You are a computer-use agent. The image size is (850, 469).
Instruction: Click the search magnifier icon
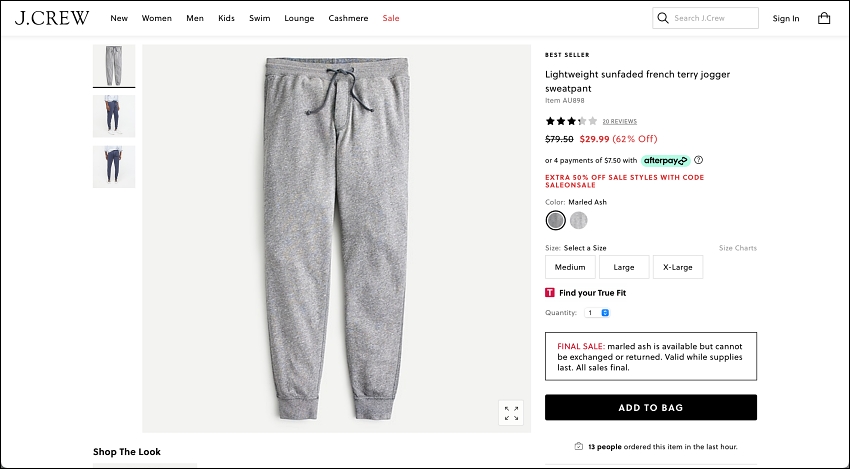[x=662, y=18]
